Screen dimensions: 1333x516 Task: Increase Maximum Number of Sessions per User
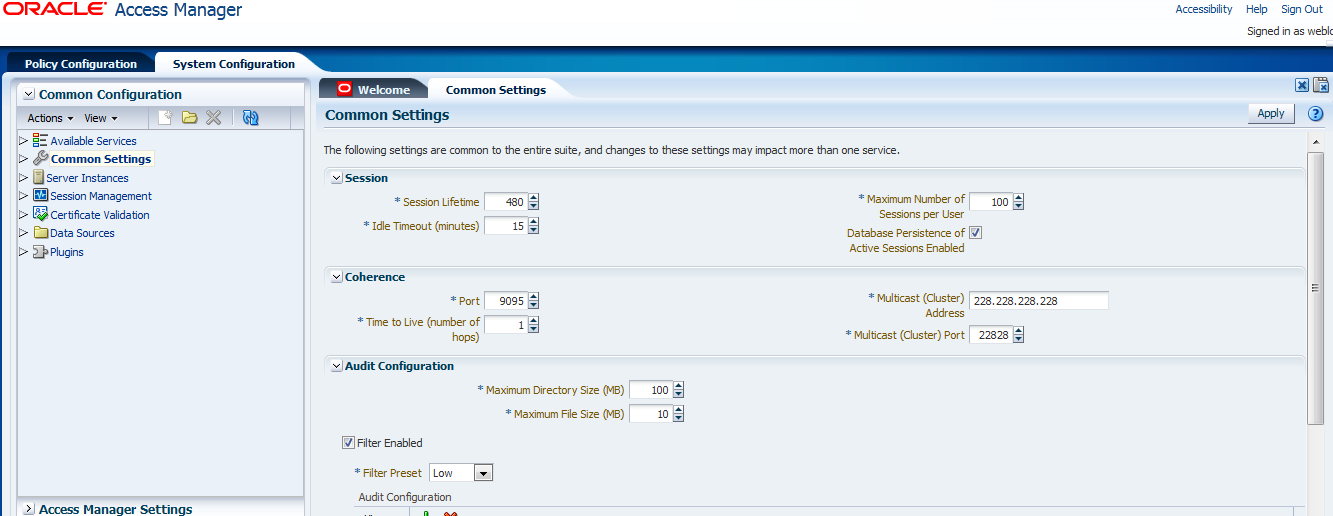[x=1018, y=198]
